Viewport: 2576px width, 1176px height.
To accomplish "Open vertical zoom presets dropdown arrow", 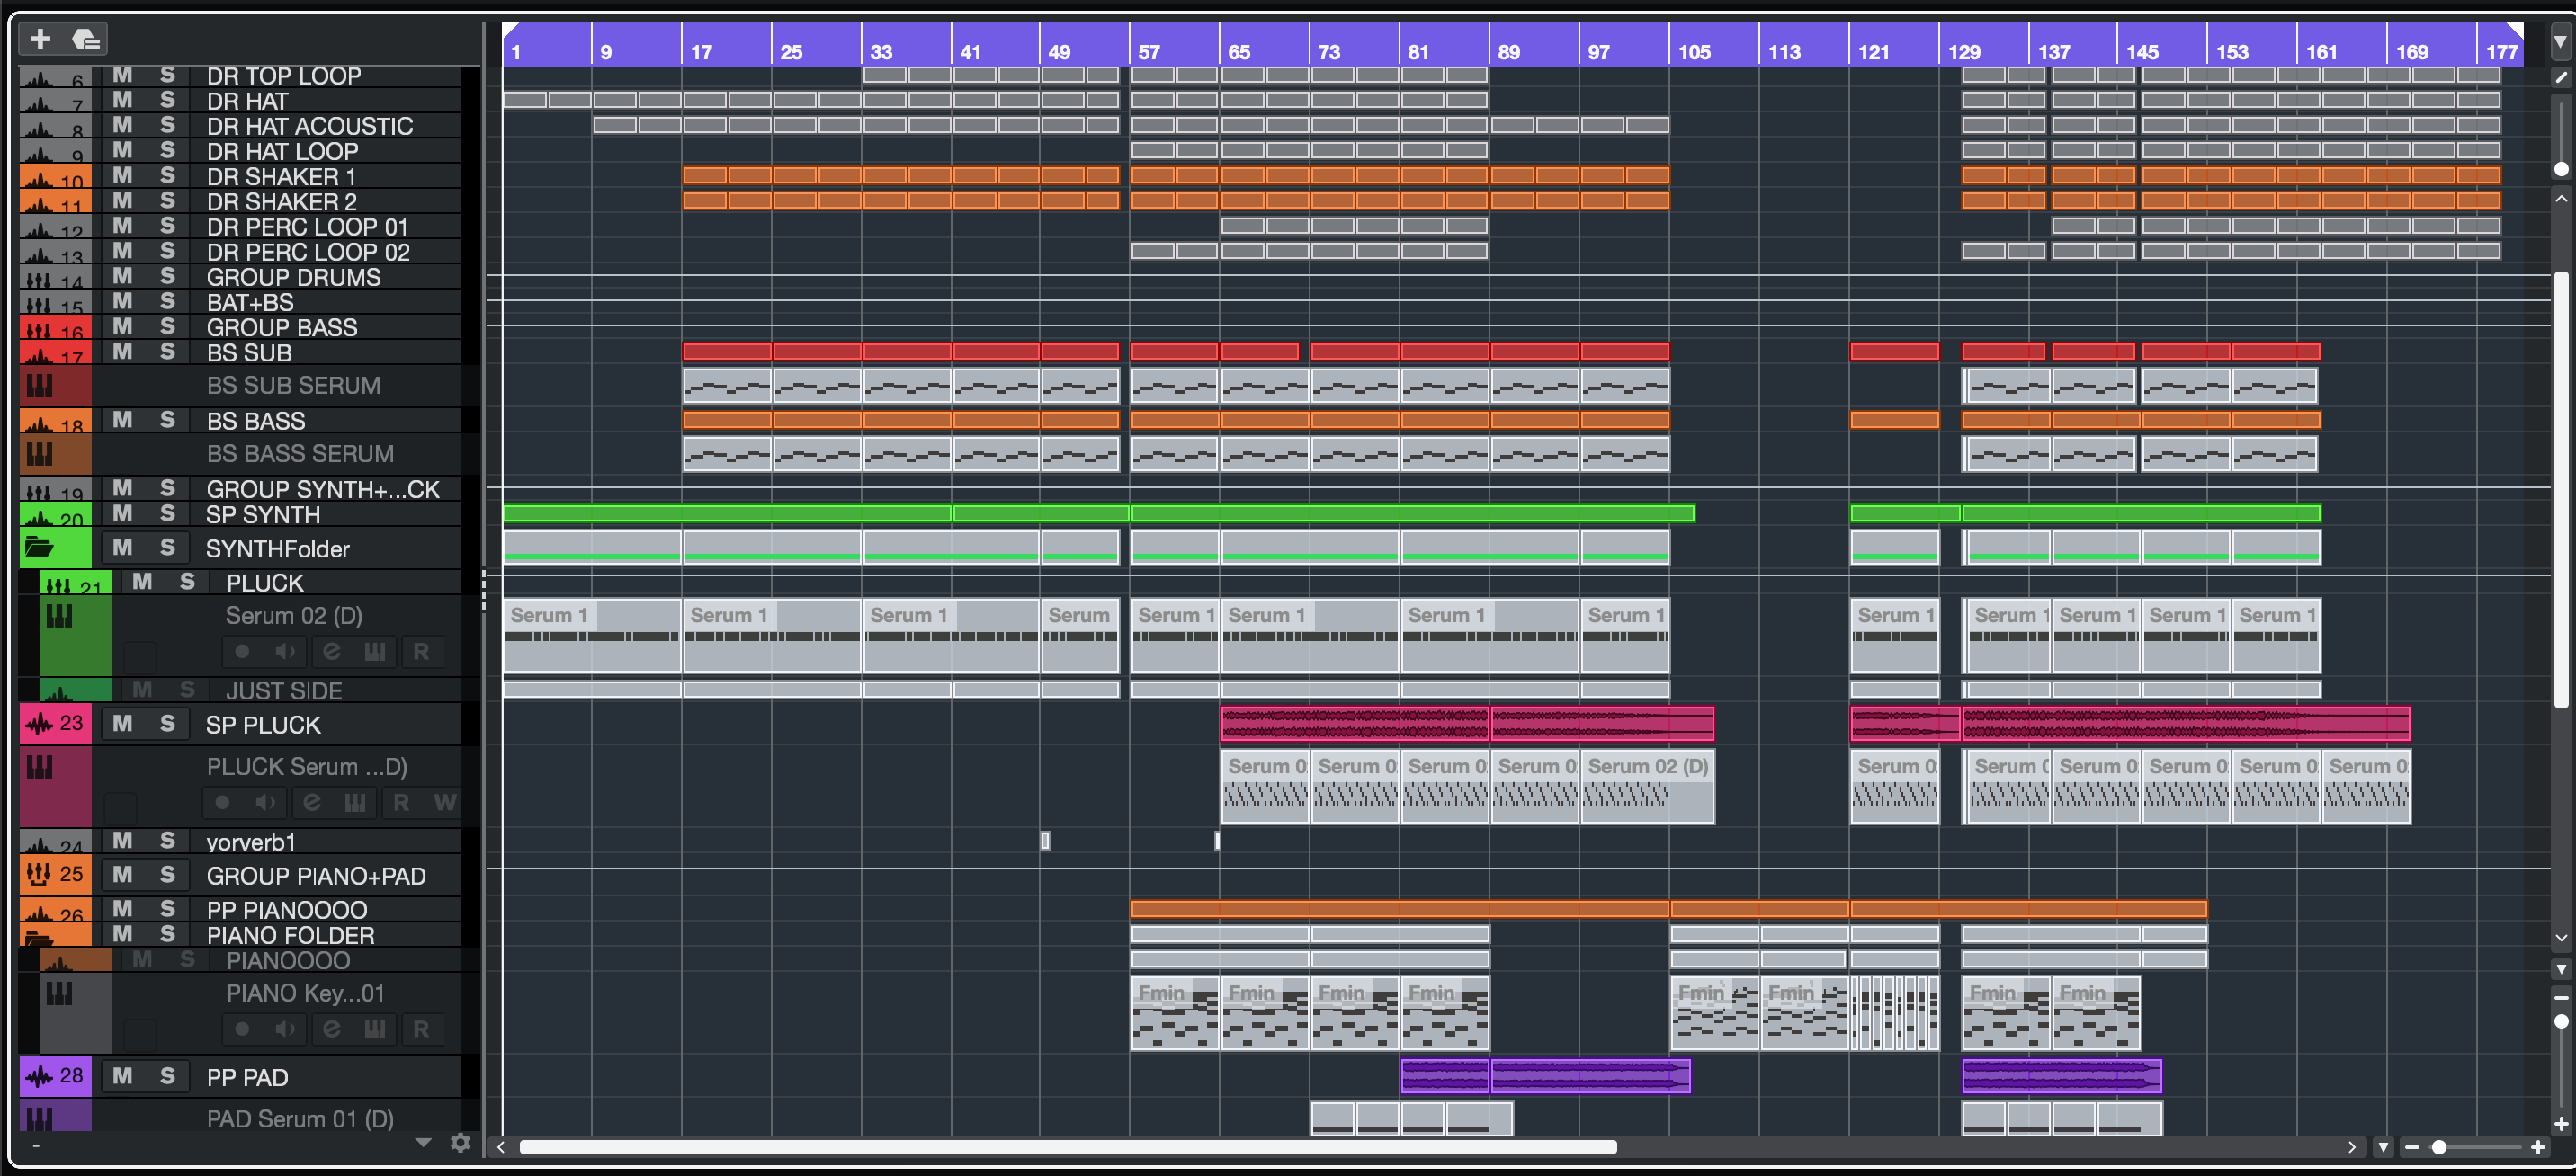I will click(2561, 970).
